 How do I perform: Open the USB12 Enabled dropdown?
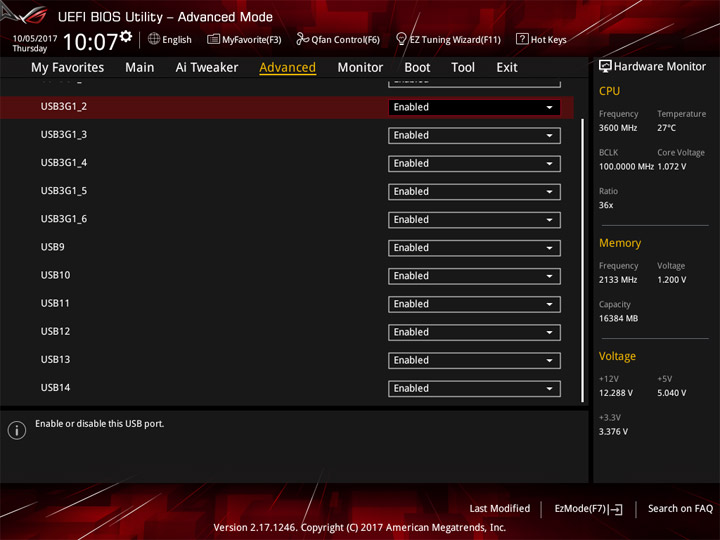pyautogui.click(x=474, y=332)
